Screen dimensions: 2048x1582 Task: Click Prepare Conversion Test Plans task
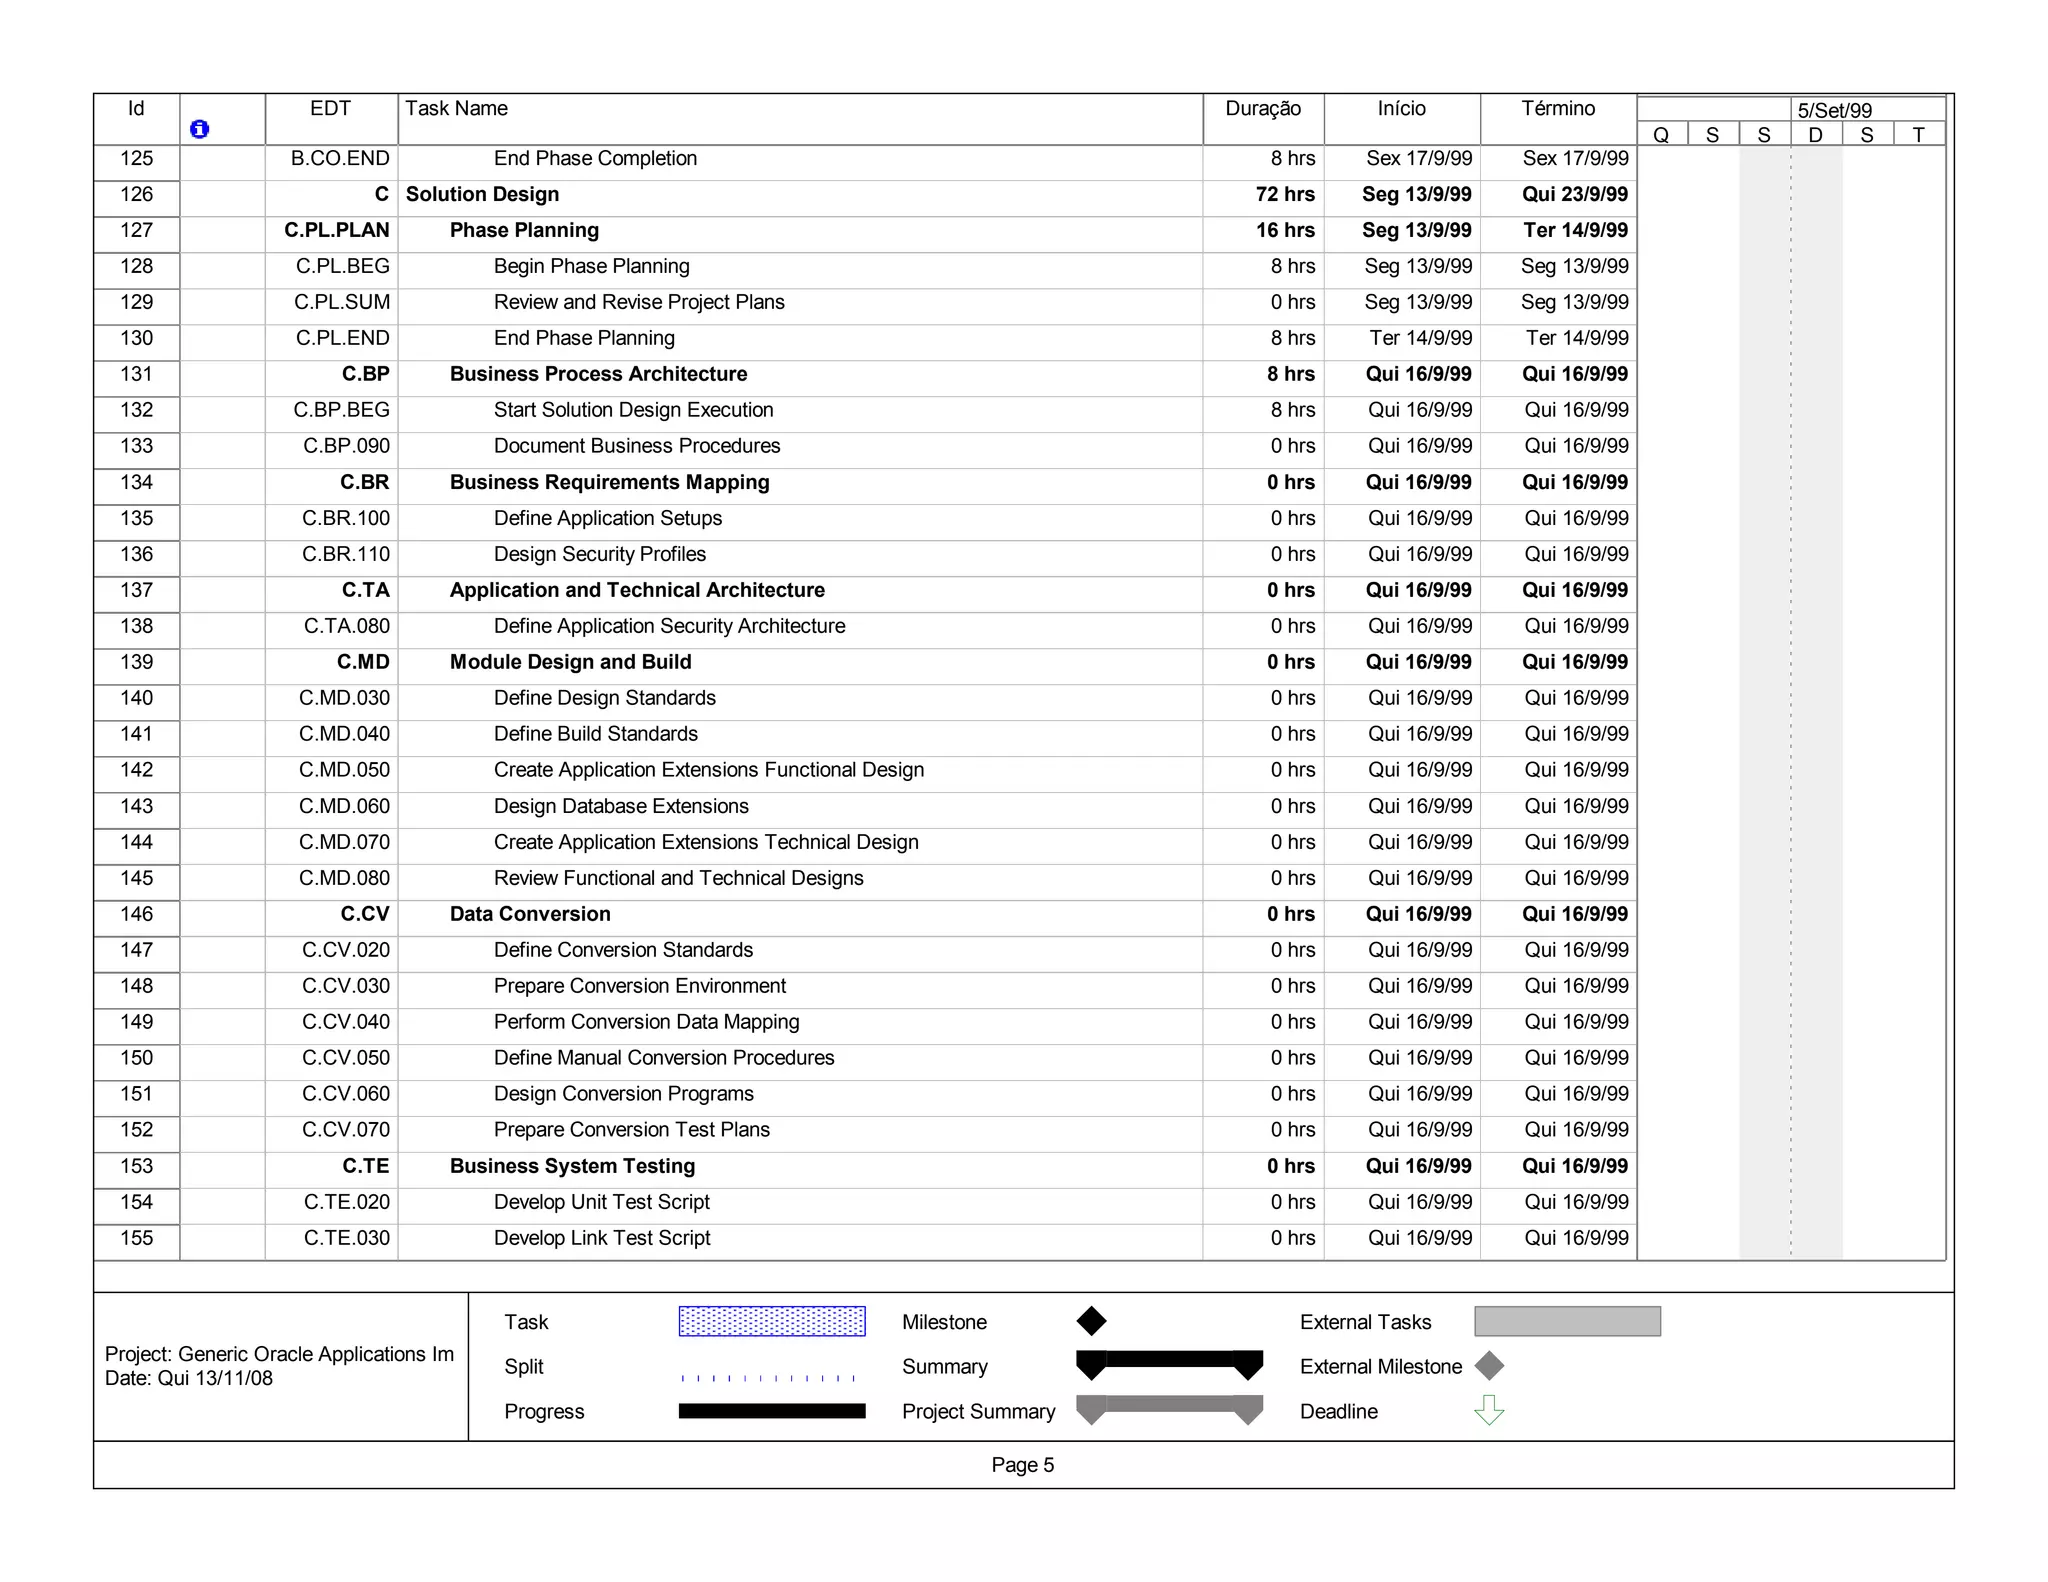[631, 1130]
